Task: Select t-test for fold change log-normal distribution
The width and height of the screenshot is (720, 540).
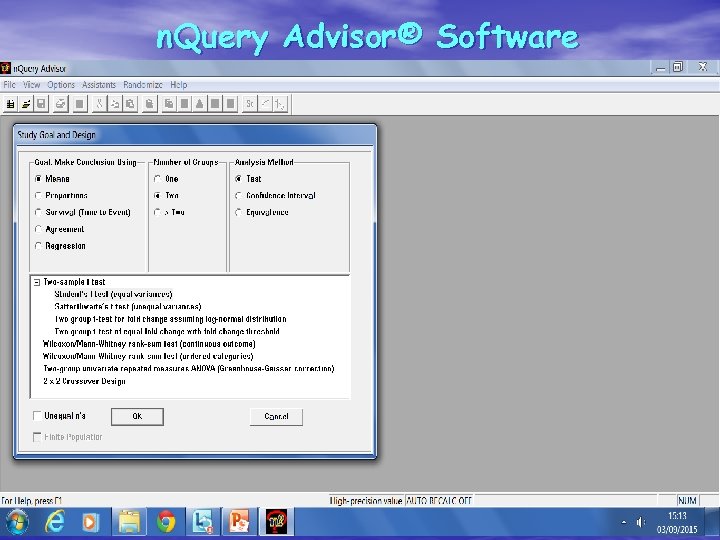Action: point(170,319)
